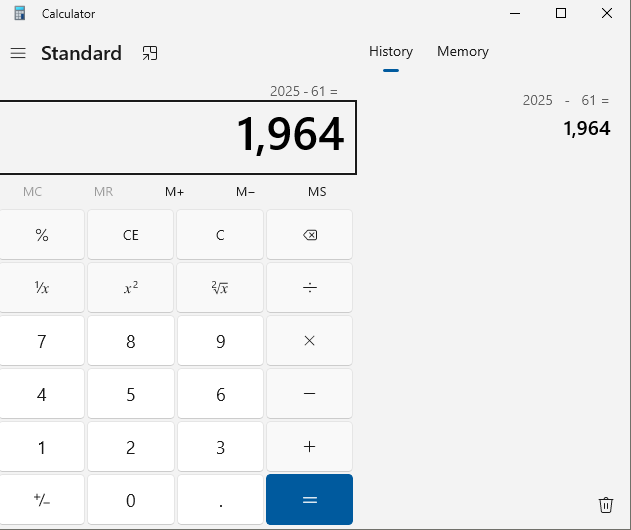Click the digit 0 key
This screenshot has height=530, width=631.
(x=131, y=500)
